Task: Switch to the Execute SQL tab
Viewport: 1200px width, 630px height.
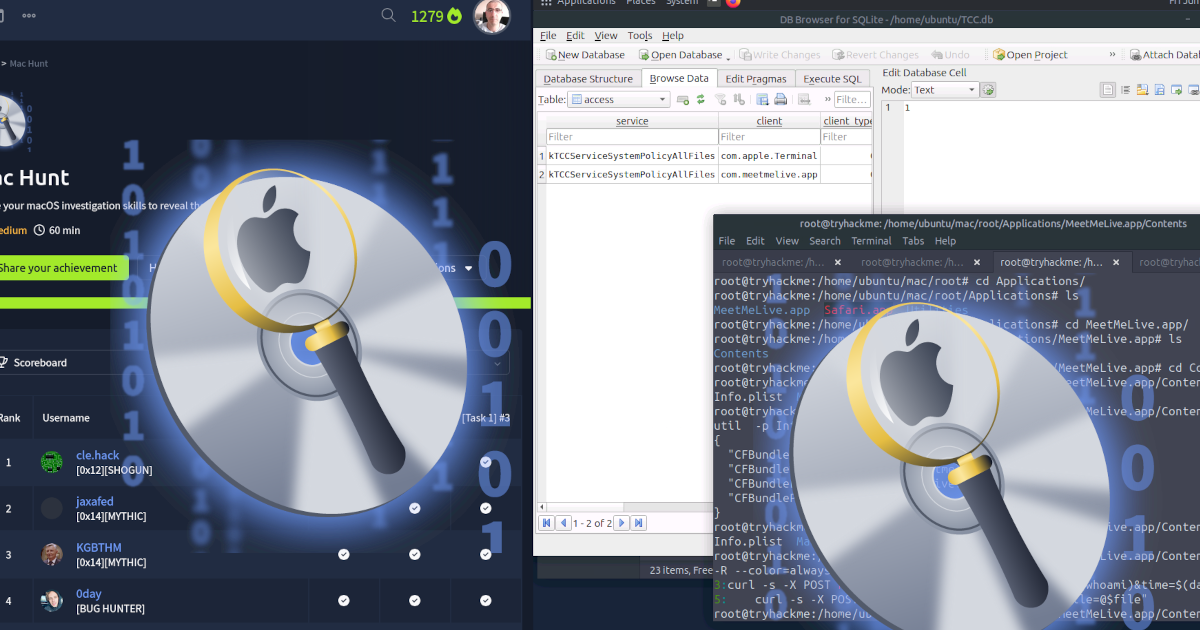Action: [831, 79]
